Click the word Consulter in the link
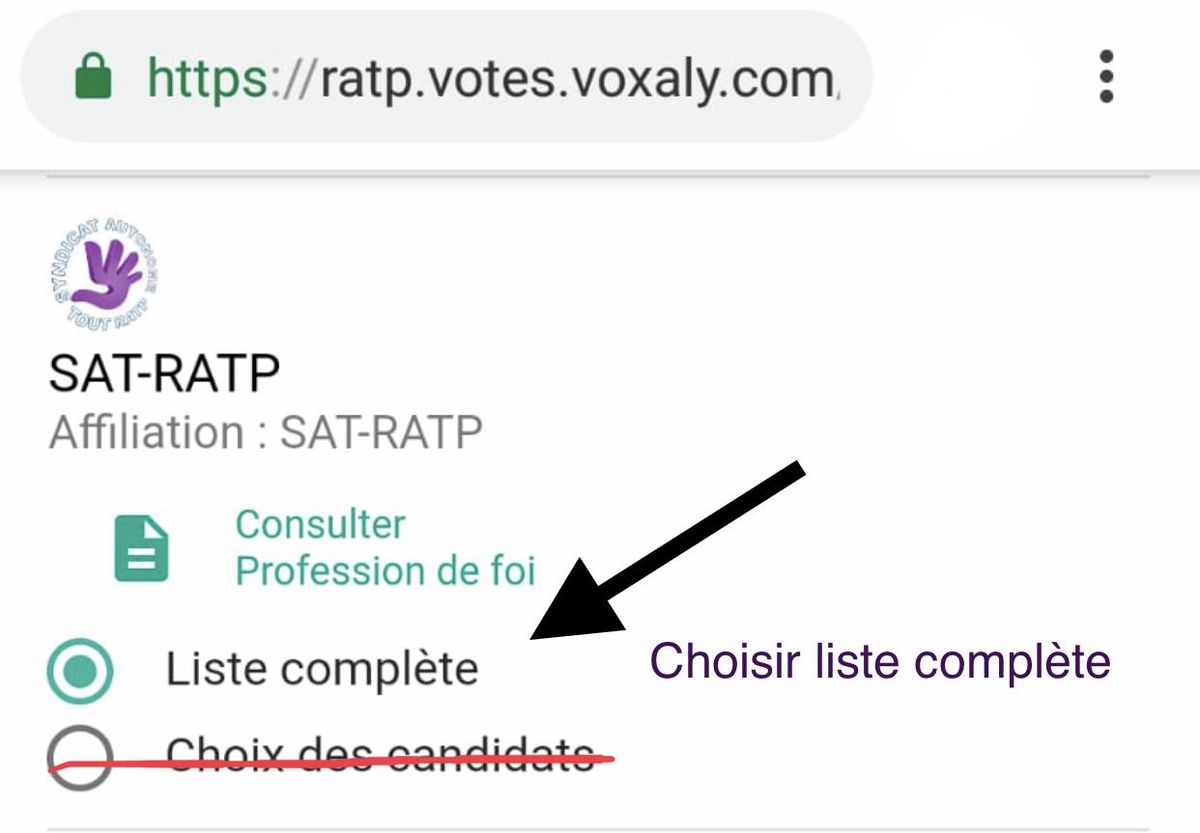This screenshot has height=833, width=1200. (x=320, y=524)
